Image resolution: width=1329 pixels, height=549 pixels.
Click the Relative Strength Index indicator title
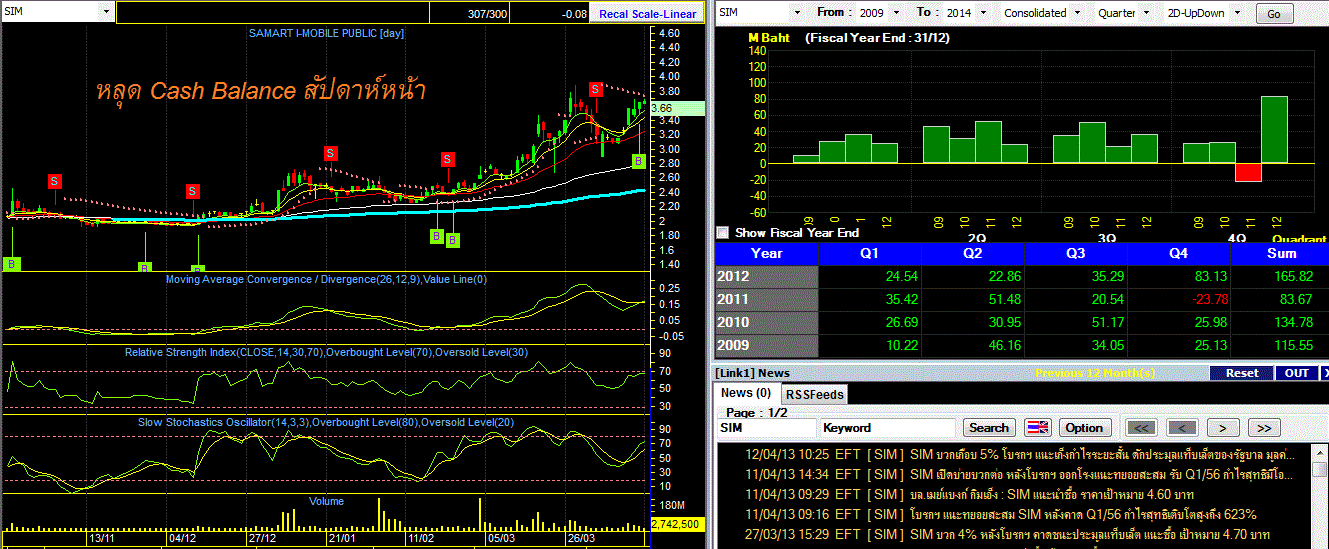326,352
